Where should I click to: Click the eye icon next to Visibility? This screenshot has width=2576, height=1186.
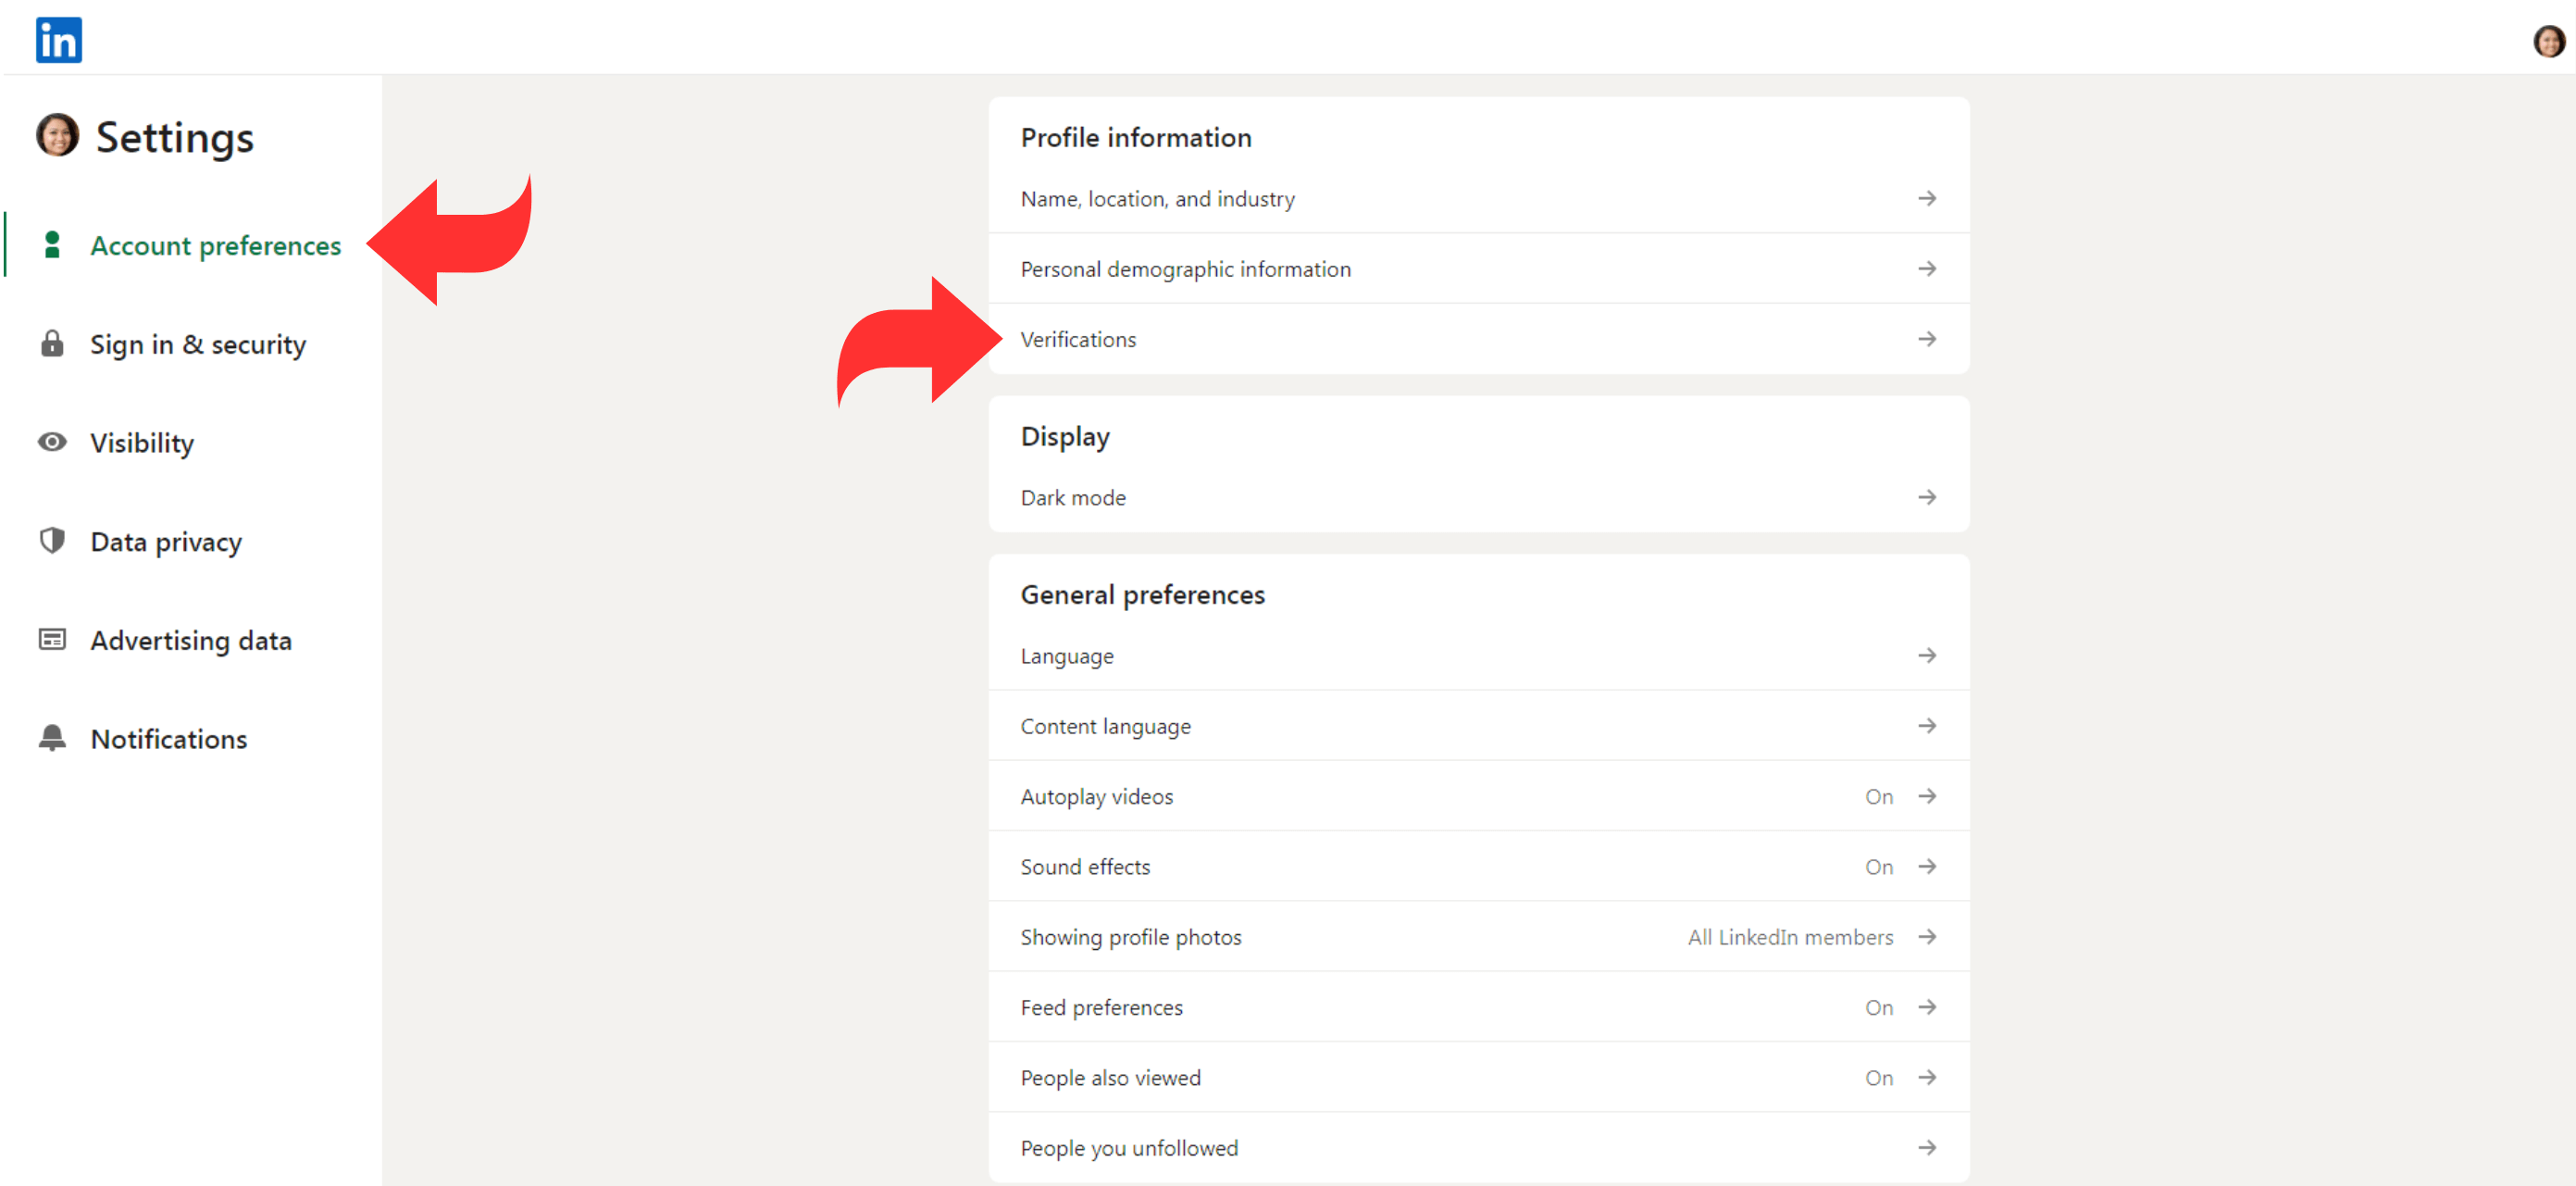pyautogui.click(x=52, y=442)
